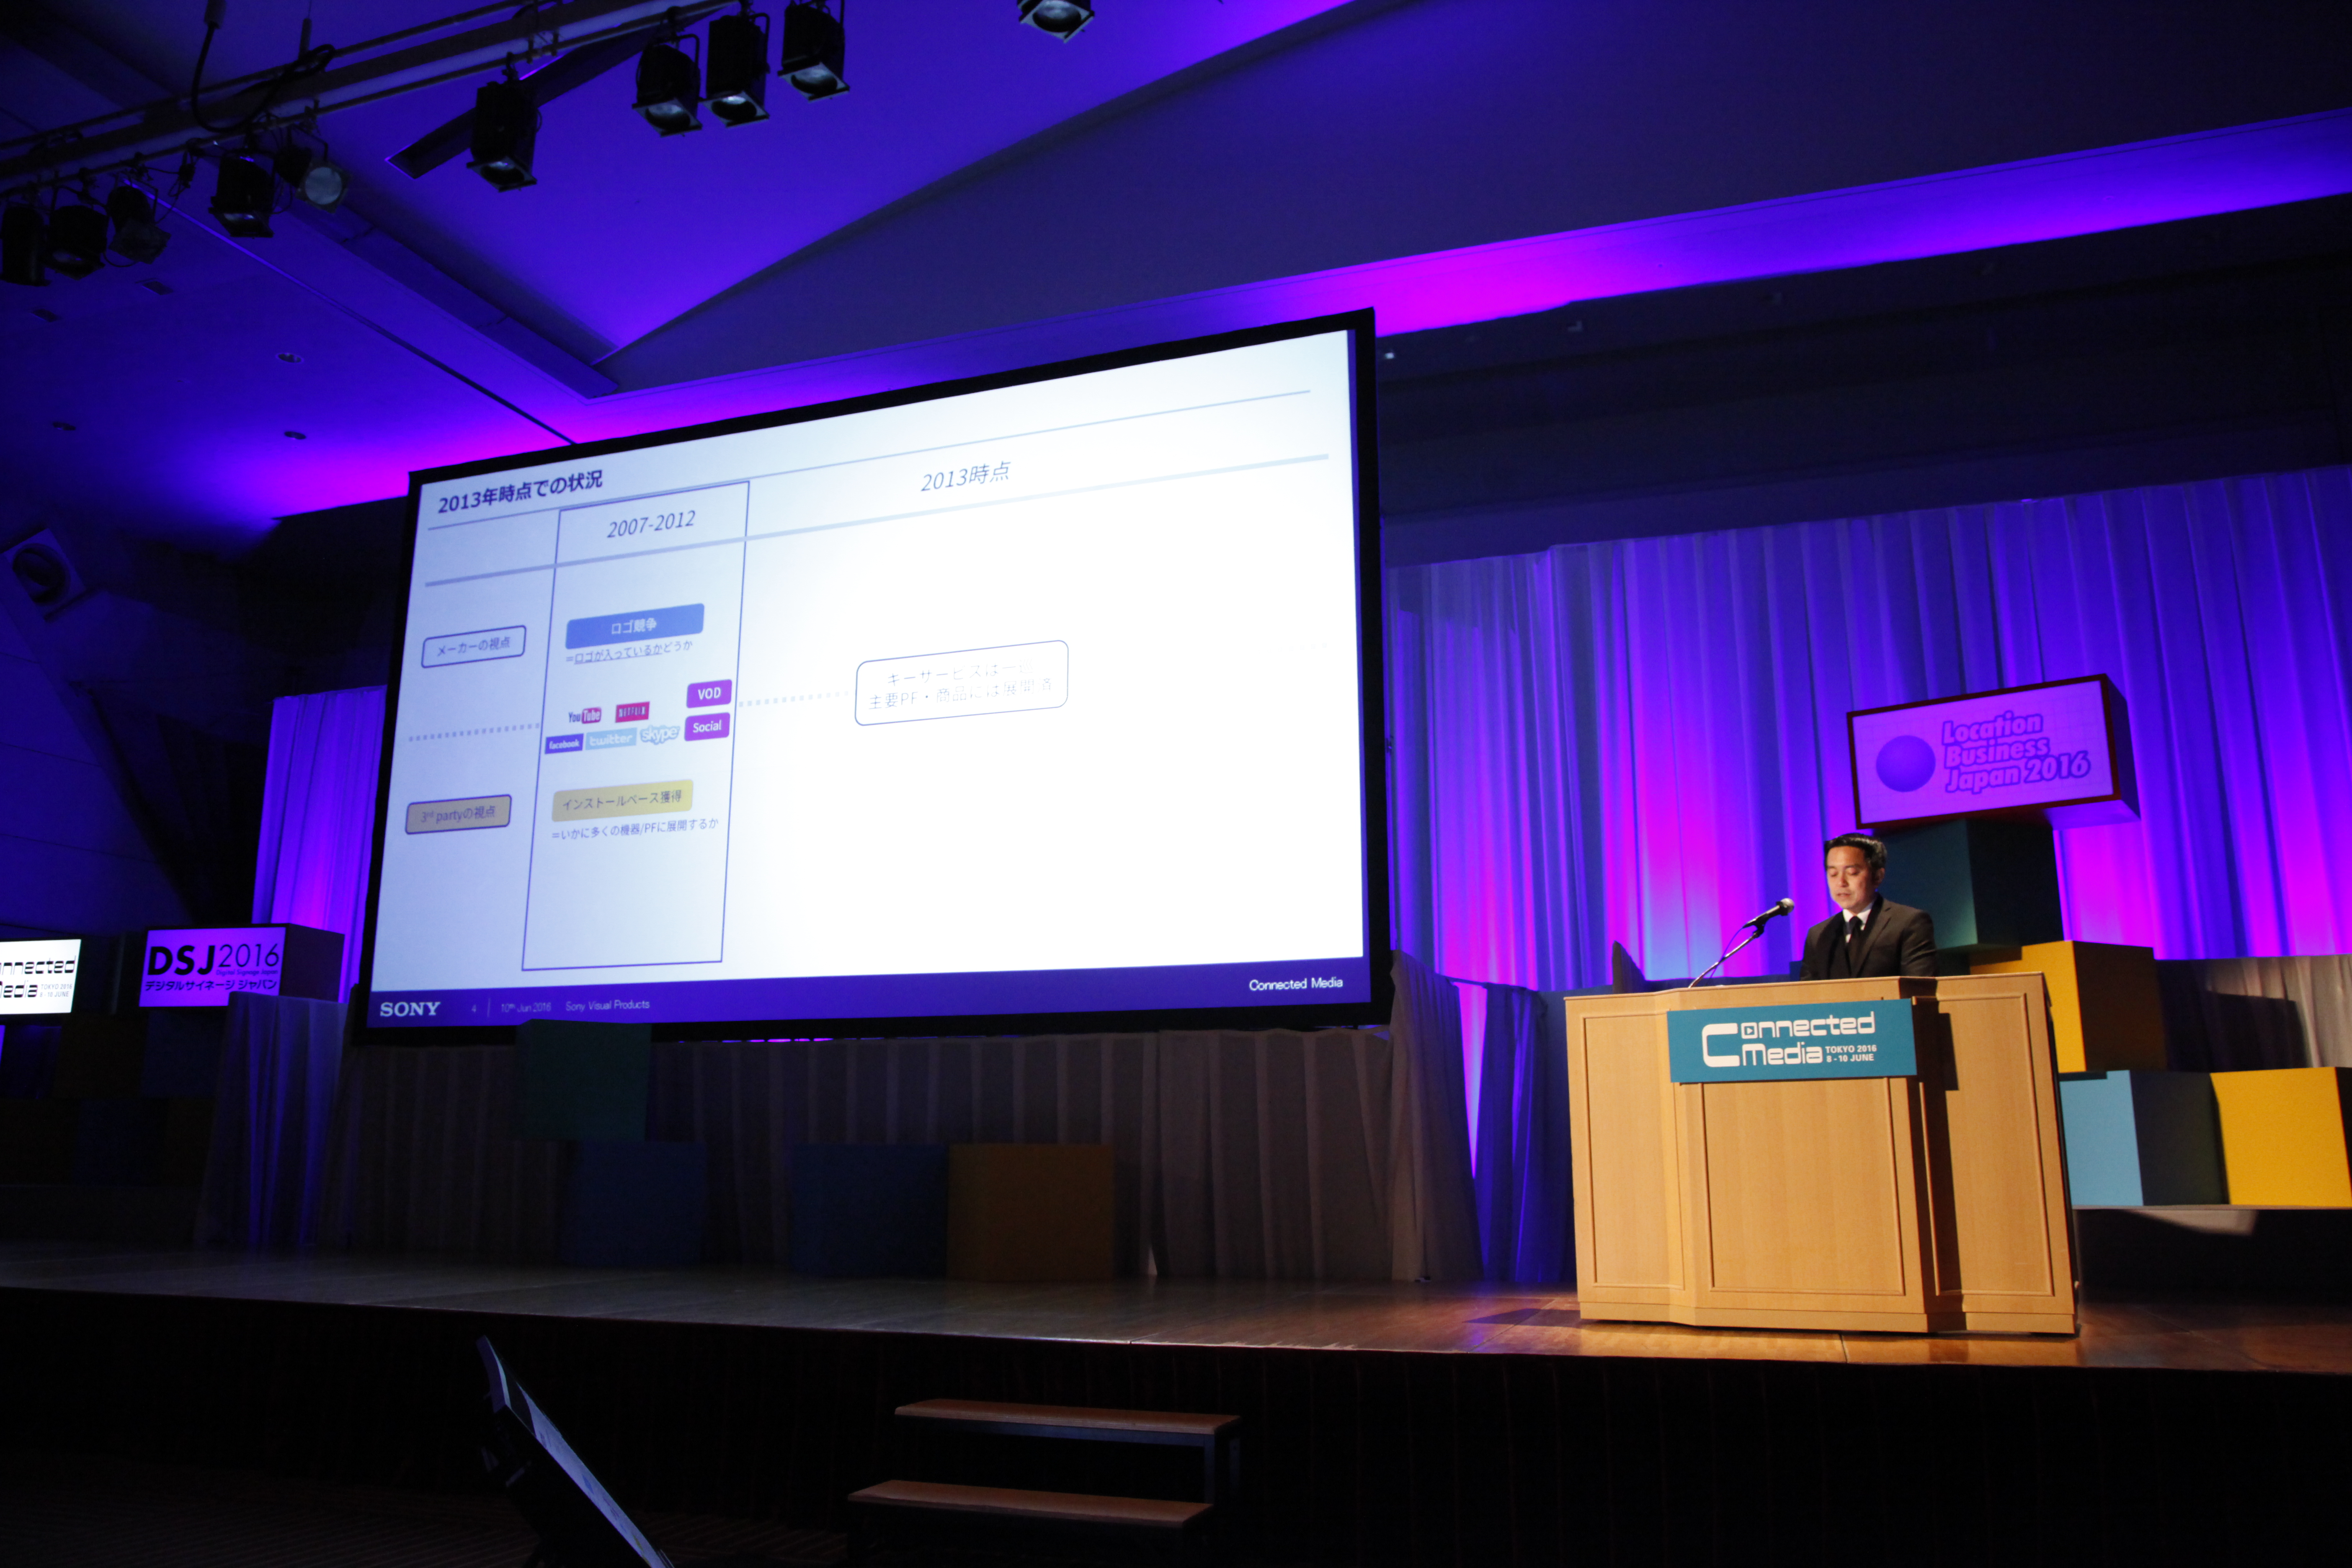Select the blue ロゴ競争 box
Image resolution: width=2352 pixels, height=1568 pixels.
(x=634, y=626)
